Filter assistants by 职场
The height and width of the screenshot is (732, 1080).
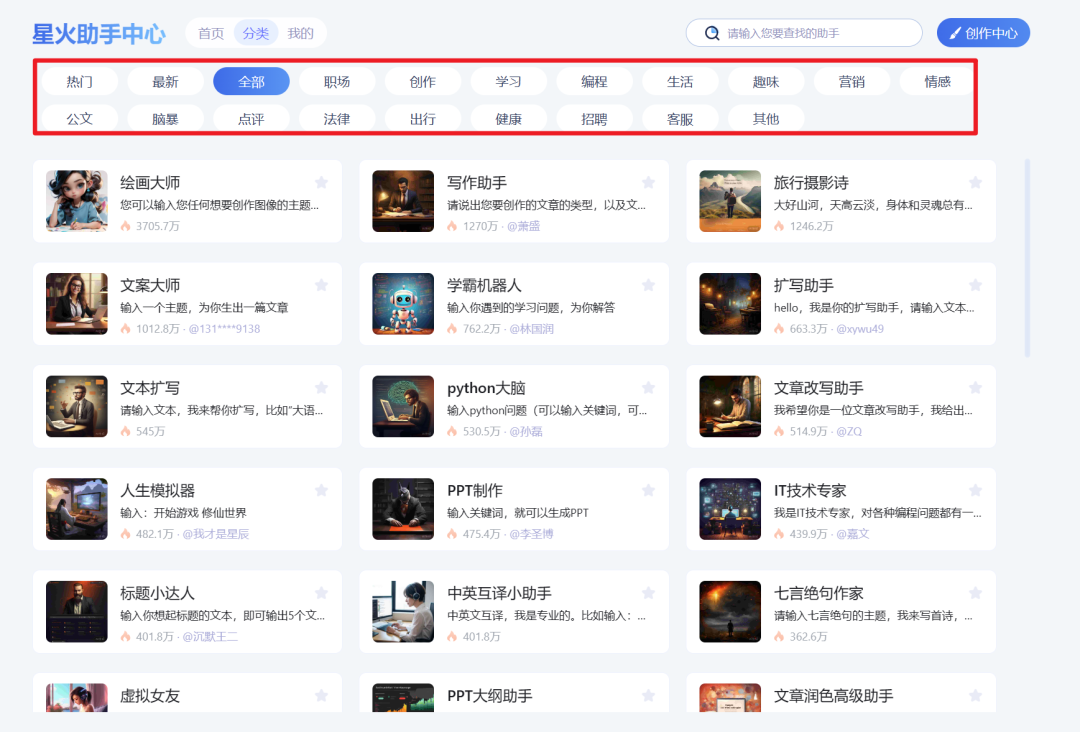[337, 82]
